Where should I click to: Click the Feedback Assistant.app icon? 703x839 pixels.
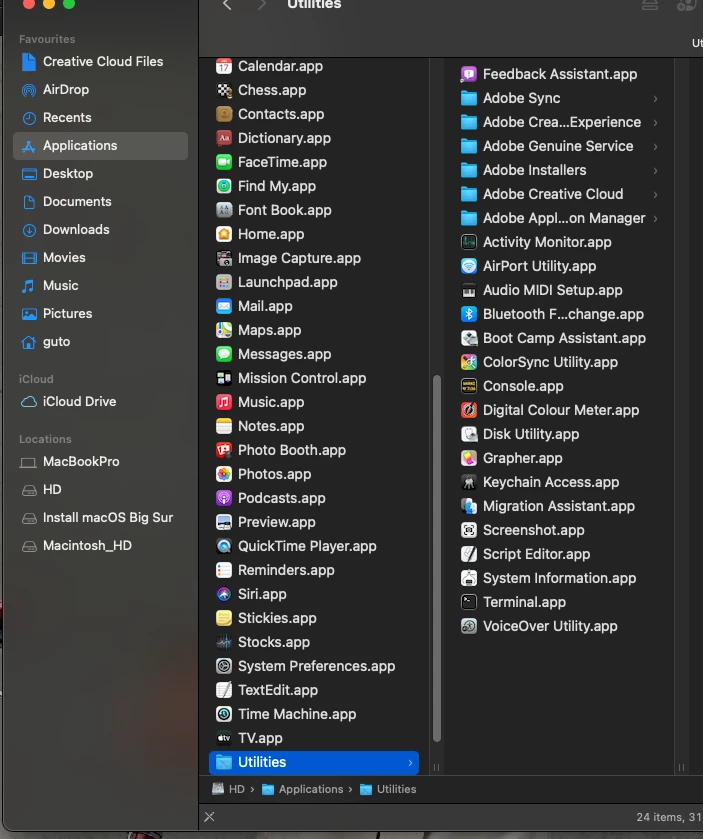[x=469, y=74]
